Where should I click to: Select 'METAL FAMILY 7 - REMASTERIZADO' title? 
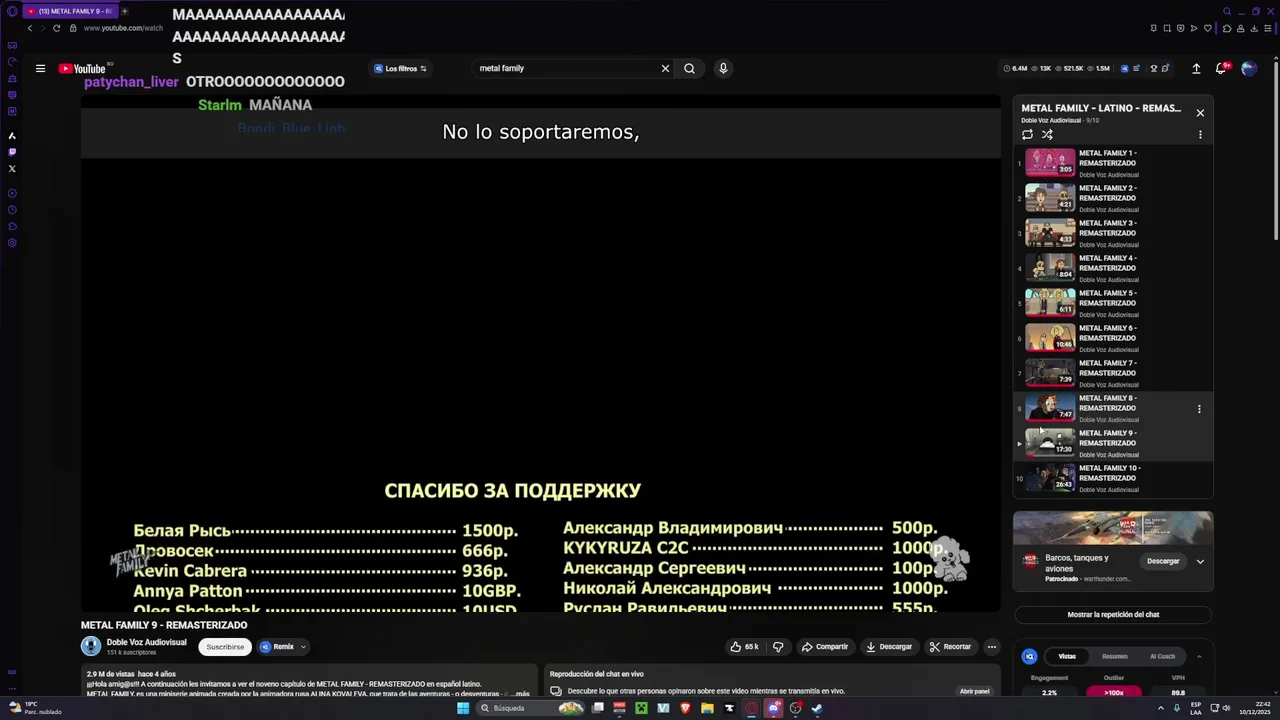point(1107,368)
